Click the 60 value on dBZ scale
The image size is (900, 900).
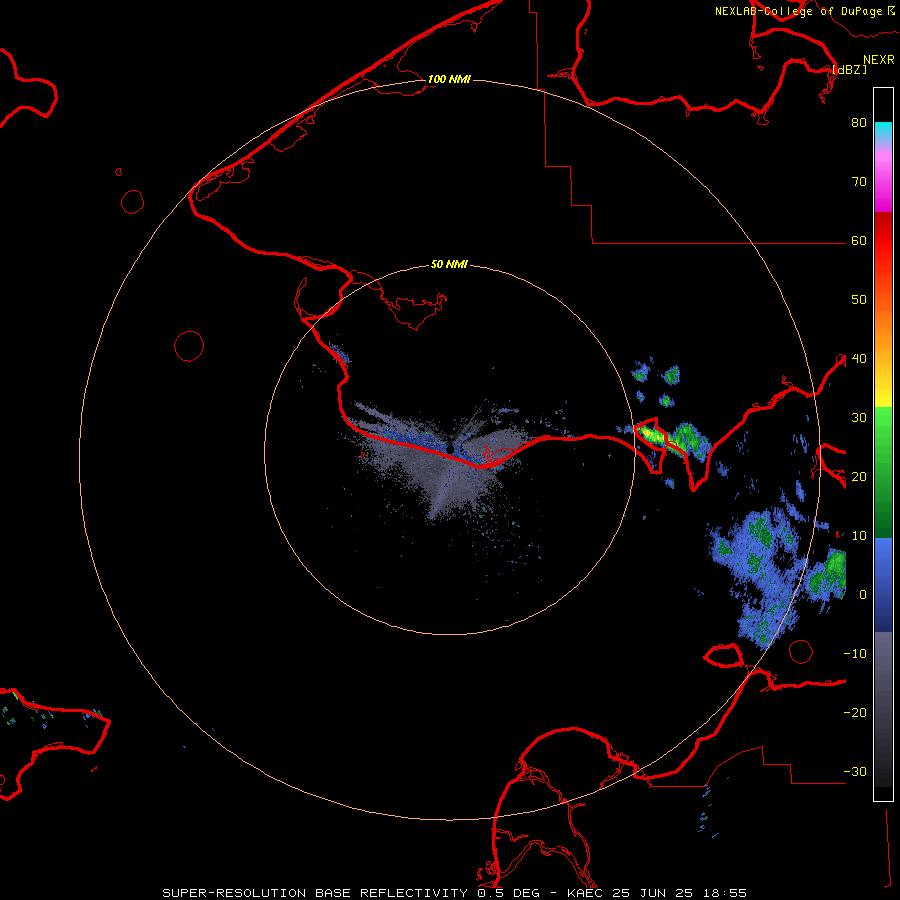click(859, 240)
